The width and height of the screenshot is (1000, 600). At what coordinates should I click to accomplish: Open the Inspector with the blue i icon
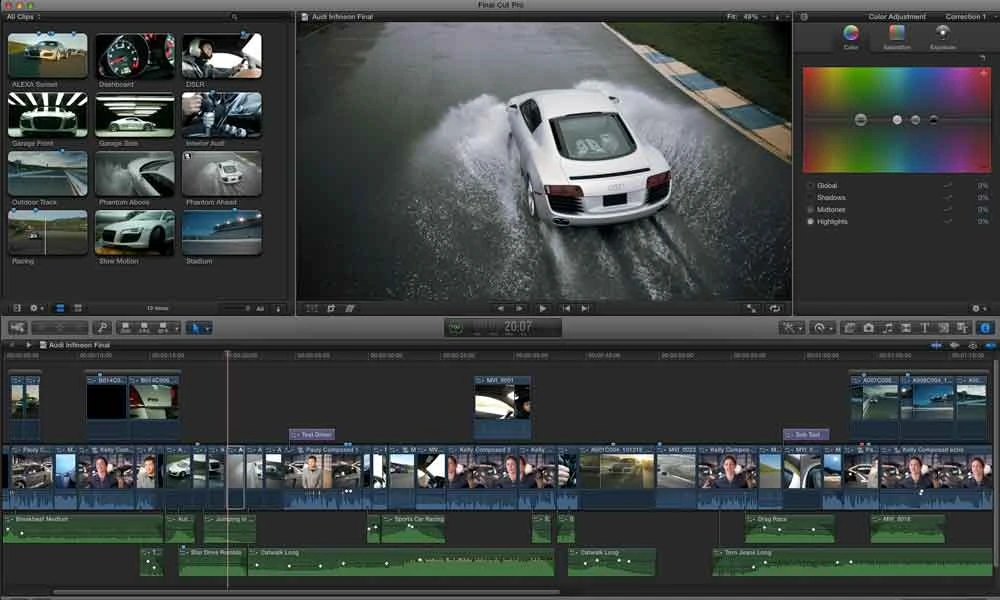click(984, 328)
